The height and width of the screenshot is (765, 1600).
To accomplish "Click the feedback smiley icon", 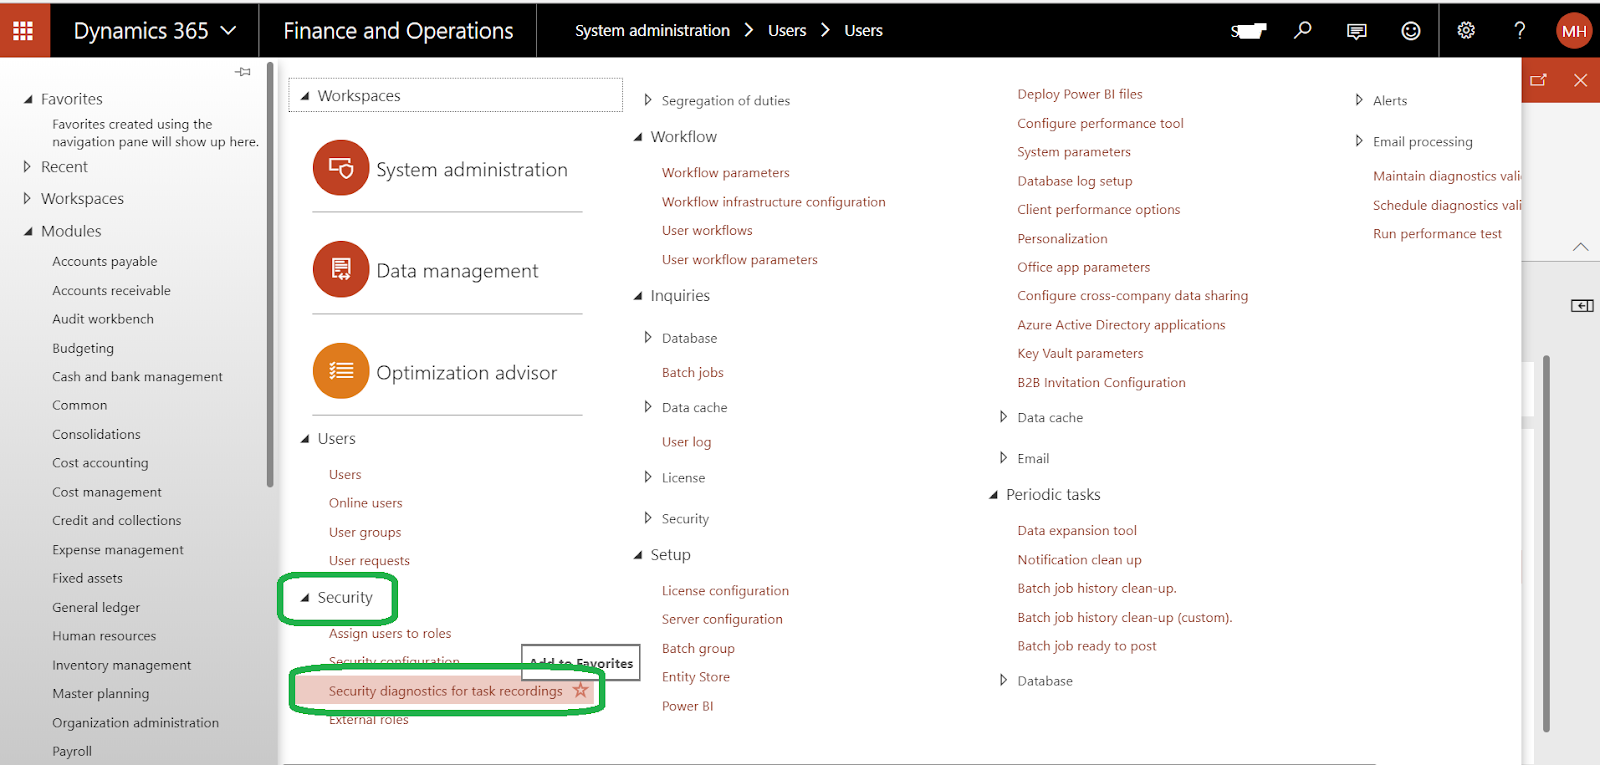I will coord(1410,31).
